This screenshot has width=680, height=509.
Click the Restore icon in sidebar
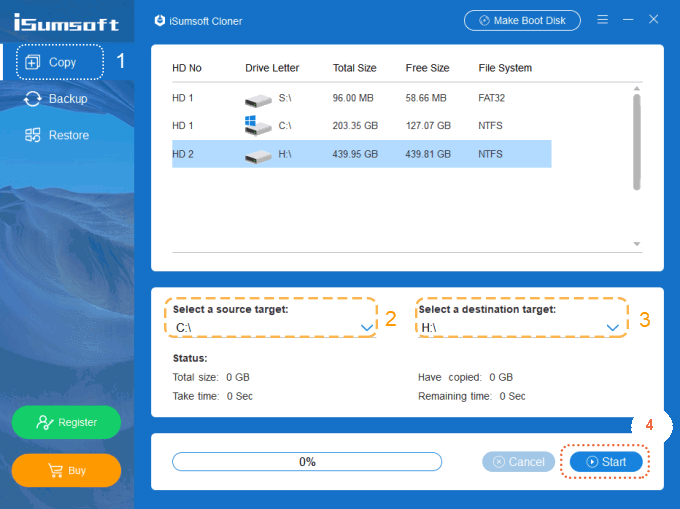click(33, 135)
